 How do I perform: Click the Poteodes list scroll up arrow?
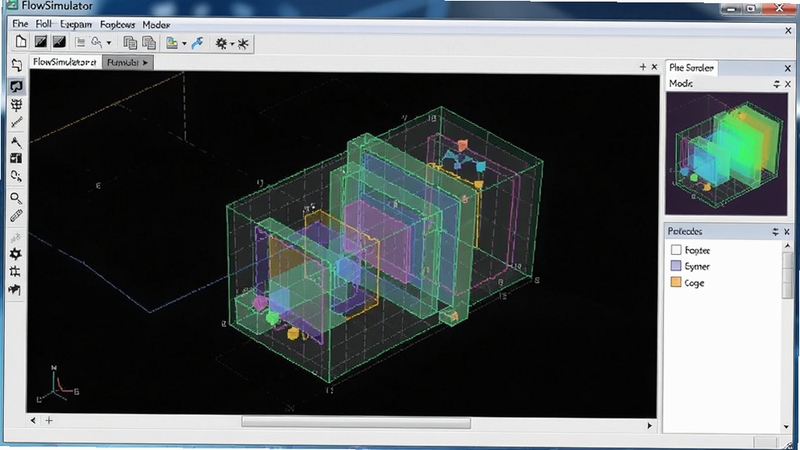[x=787, y=246]
